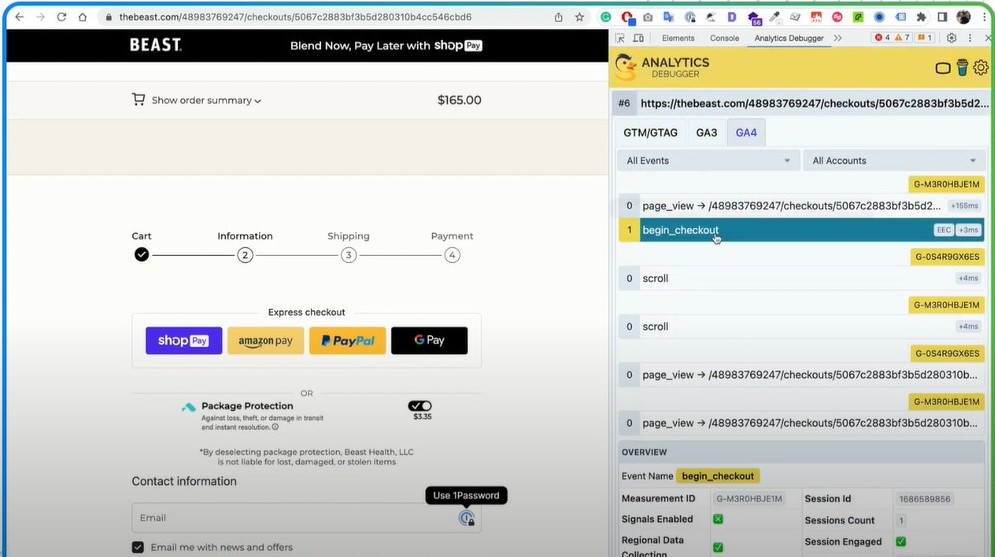Click the #6 request URL header
The height and width of the screenshot is (557, 995).
(x=801, y=103)
